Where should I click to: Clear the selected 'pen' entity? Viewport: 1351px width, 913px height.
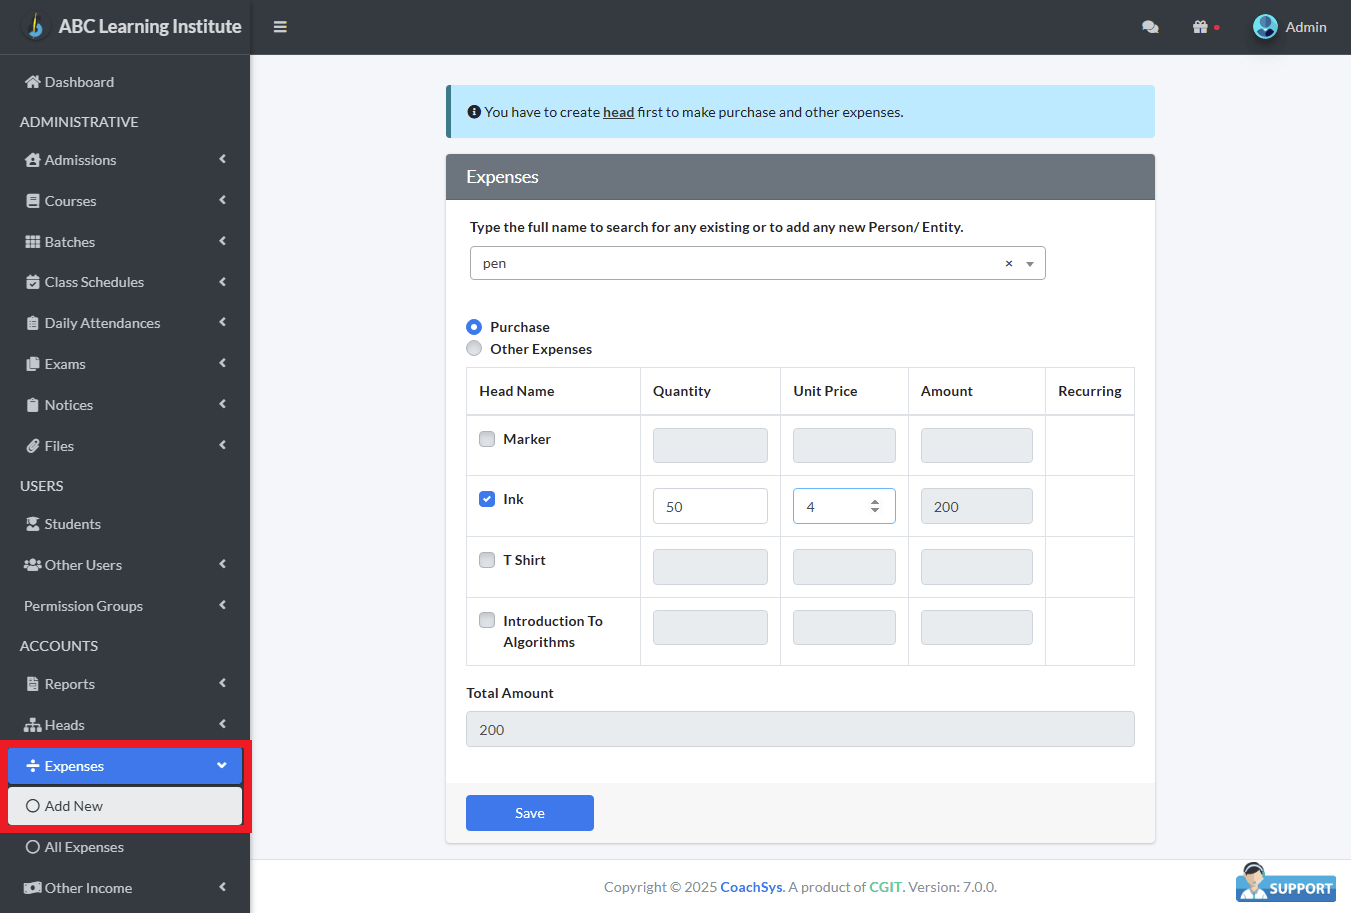(x=1008, y=264)
